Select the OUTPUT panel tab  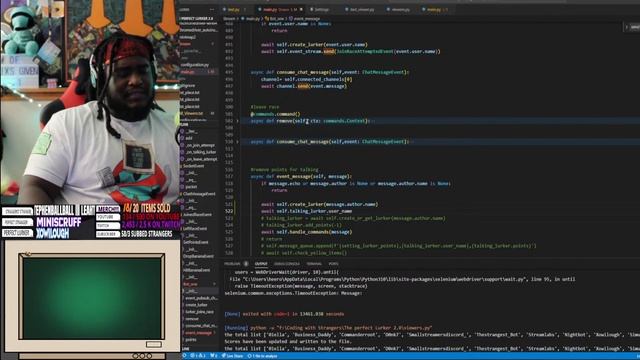(261, 264)
